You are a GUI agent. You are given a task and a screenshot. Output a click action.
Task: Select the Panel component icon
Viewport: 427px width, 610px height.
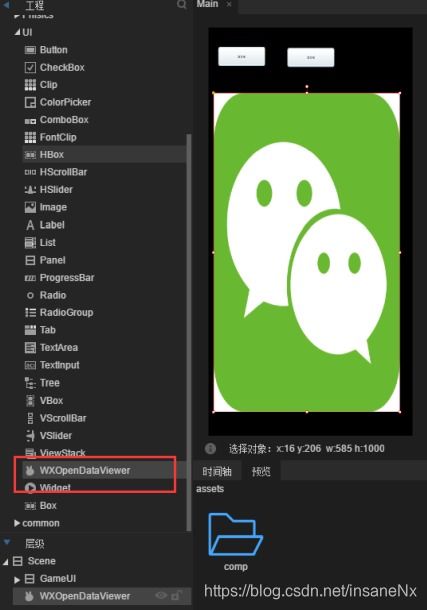pos(30,260)
